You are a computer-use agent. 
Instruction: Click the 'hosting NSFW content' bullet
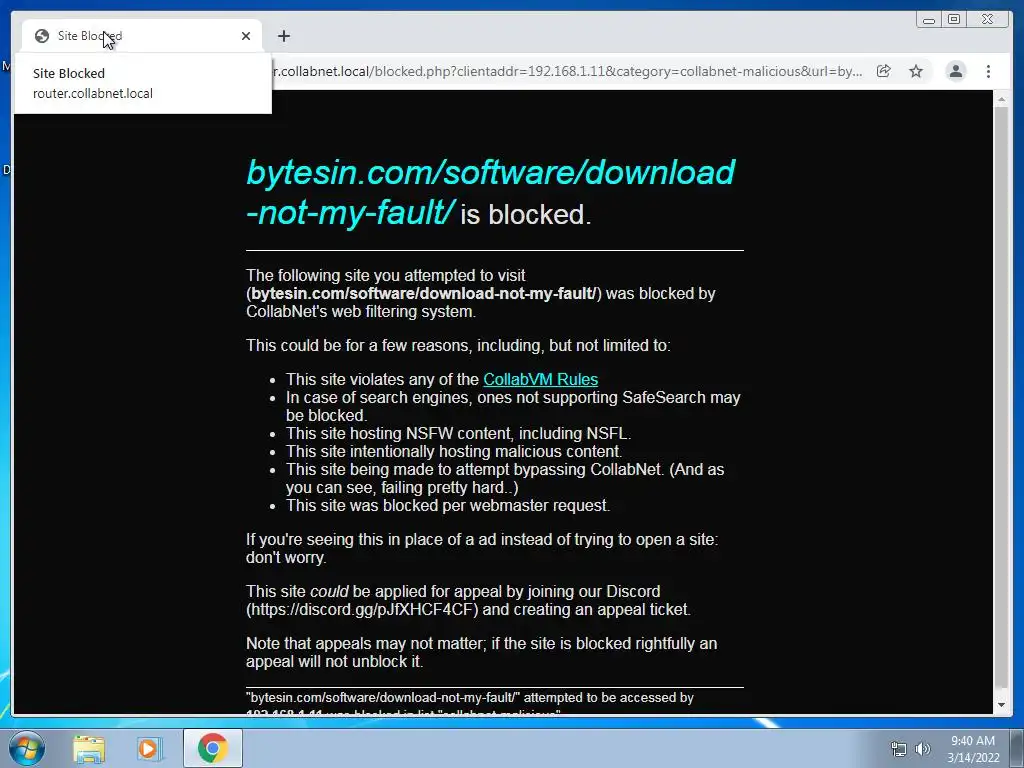pos(458,434)
